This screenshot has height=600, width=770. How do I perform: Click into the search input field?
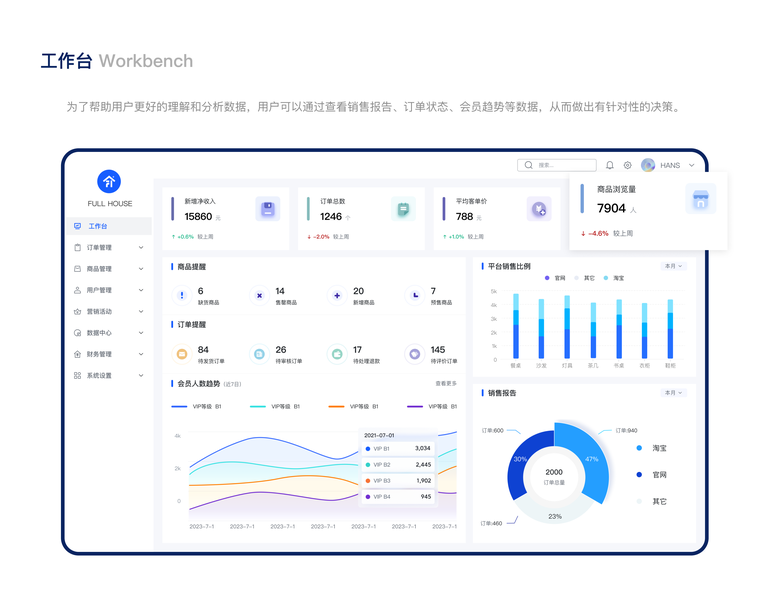click(557, 165)
